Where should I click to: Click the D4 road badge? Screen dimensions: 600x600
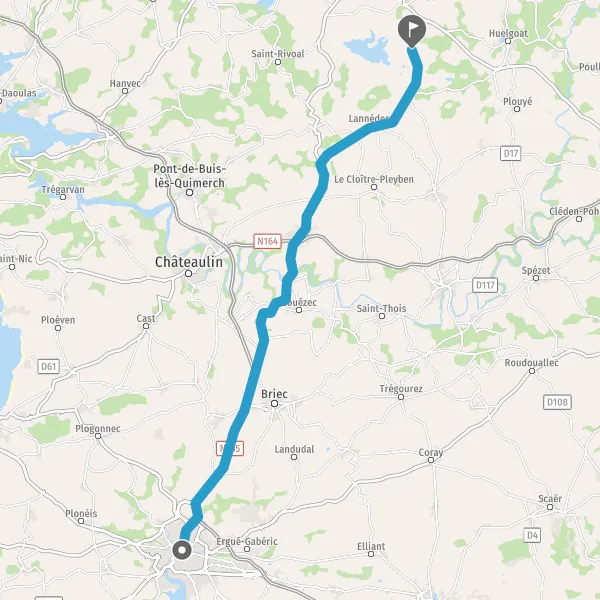coord(532,535)
